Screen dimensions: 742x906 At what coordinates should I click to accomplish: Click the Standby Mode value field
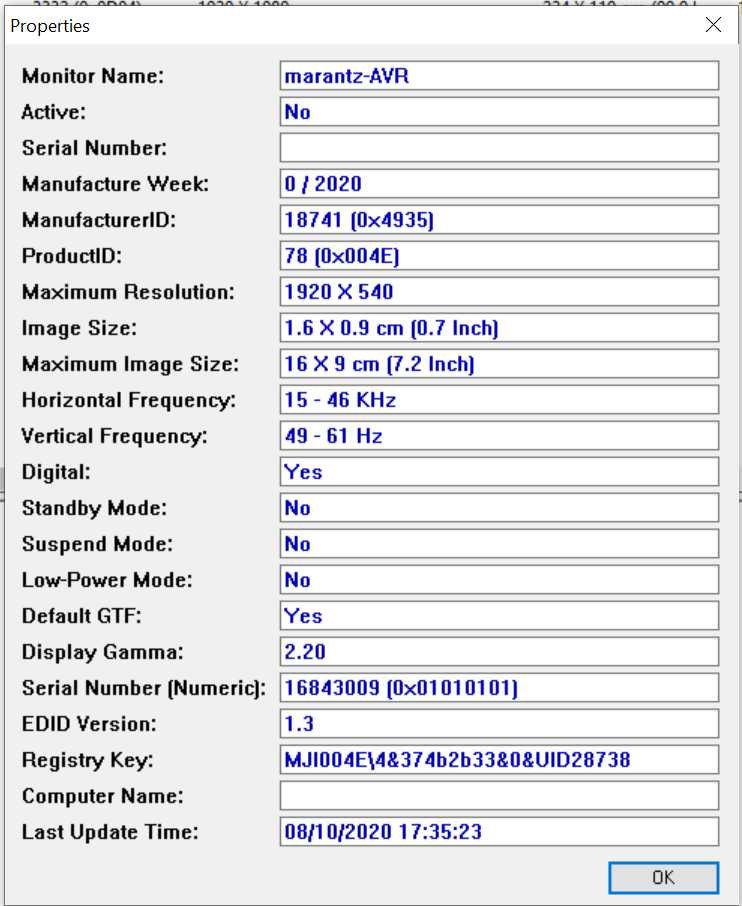coord(499,508)
